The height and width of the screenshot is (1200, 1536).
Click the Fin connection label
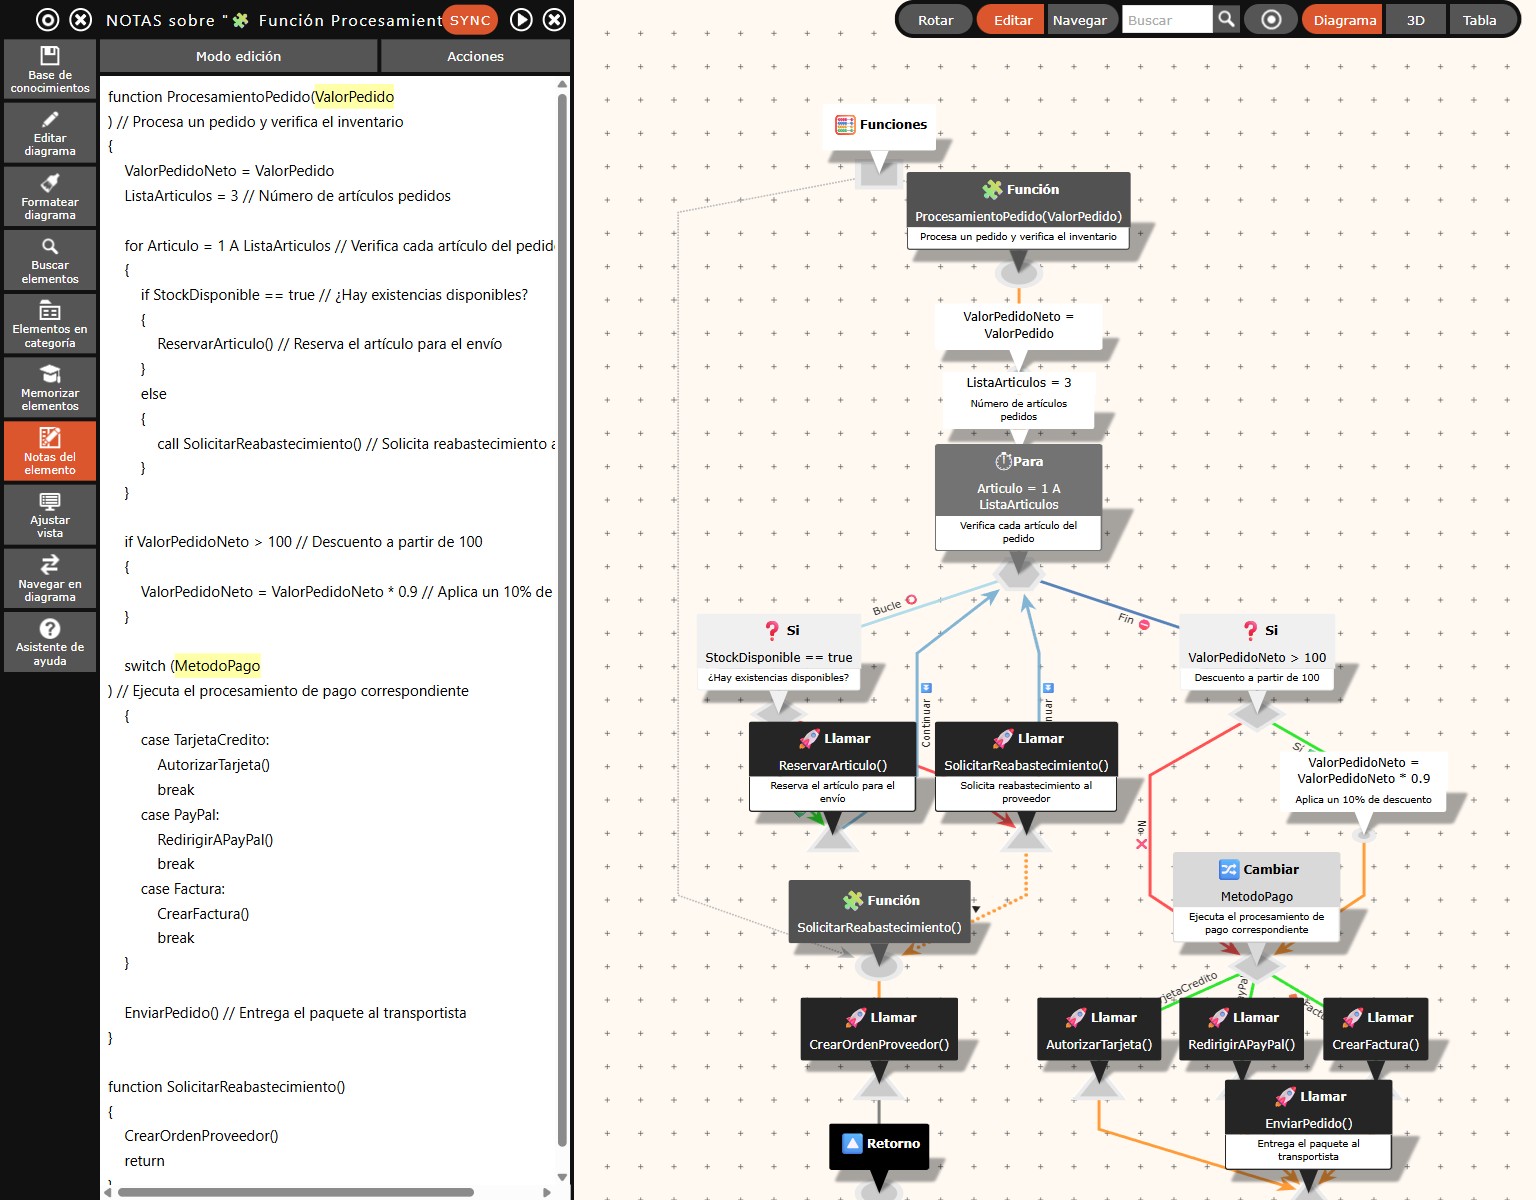click(x=1126, y=619)
